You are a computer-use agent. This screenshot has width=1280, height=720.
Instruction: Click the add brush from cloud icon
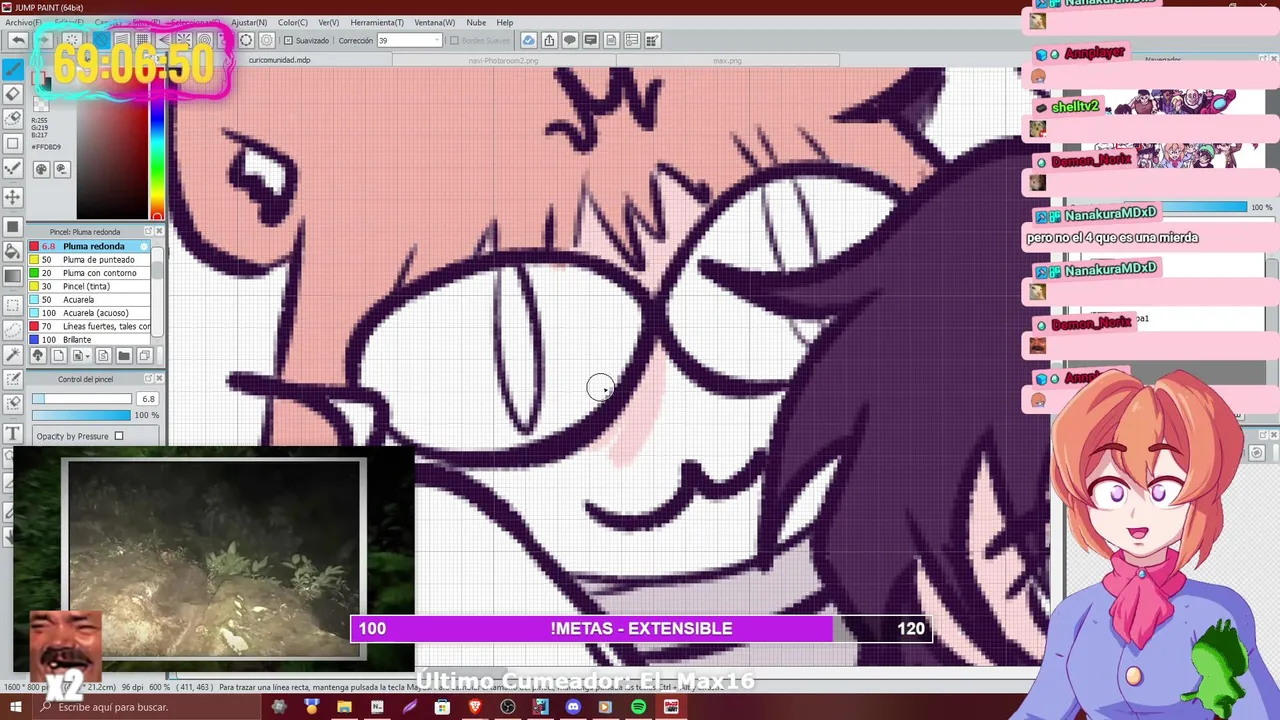pos(38,355)
